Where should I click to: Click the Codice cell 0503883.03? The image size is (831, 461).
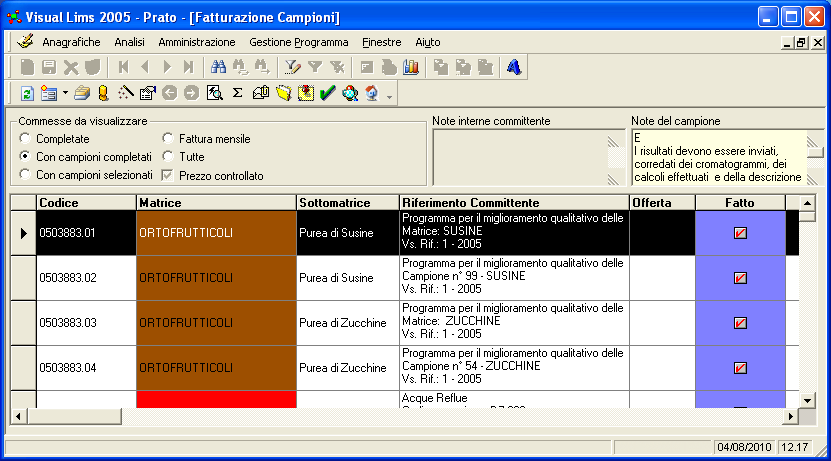point(86,323)
